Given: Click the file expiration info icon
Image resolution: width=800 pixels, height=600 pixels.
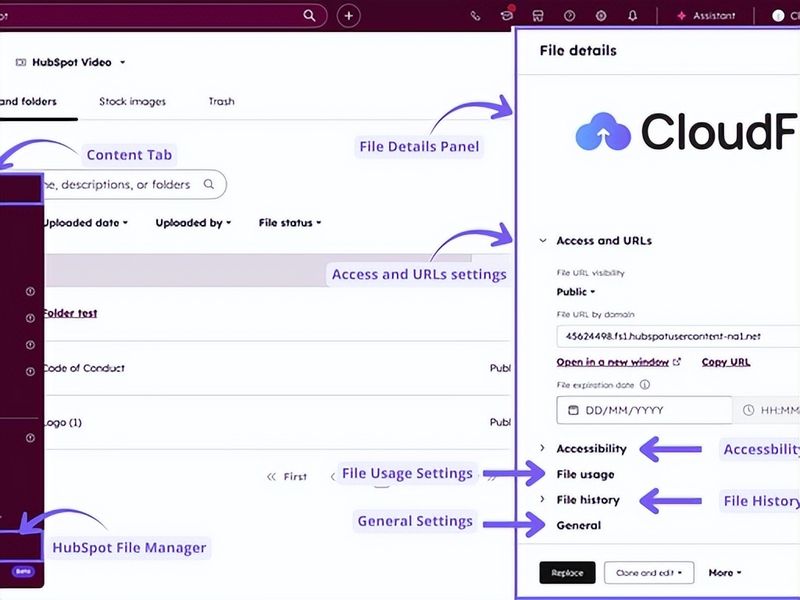Looking at the screenshot, I should click(645, 385).
